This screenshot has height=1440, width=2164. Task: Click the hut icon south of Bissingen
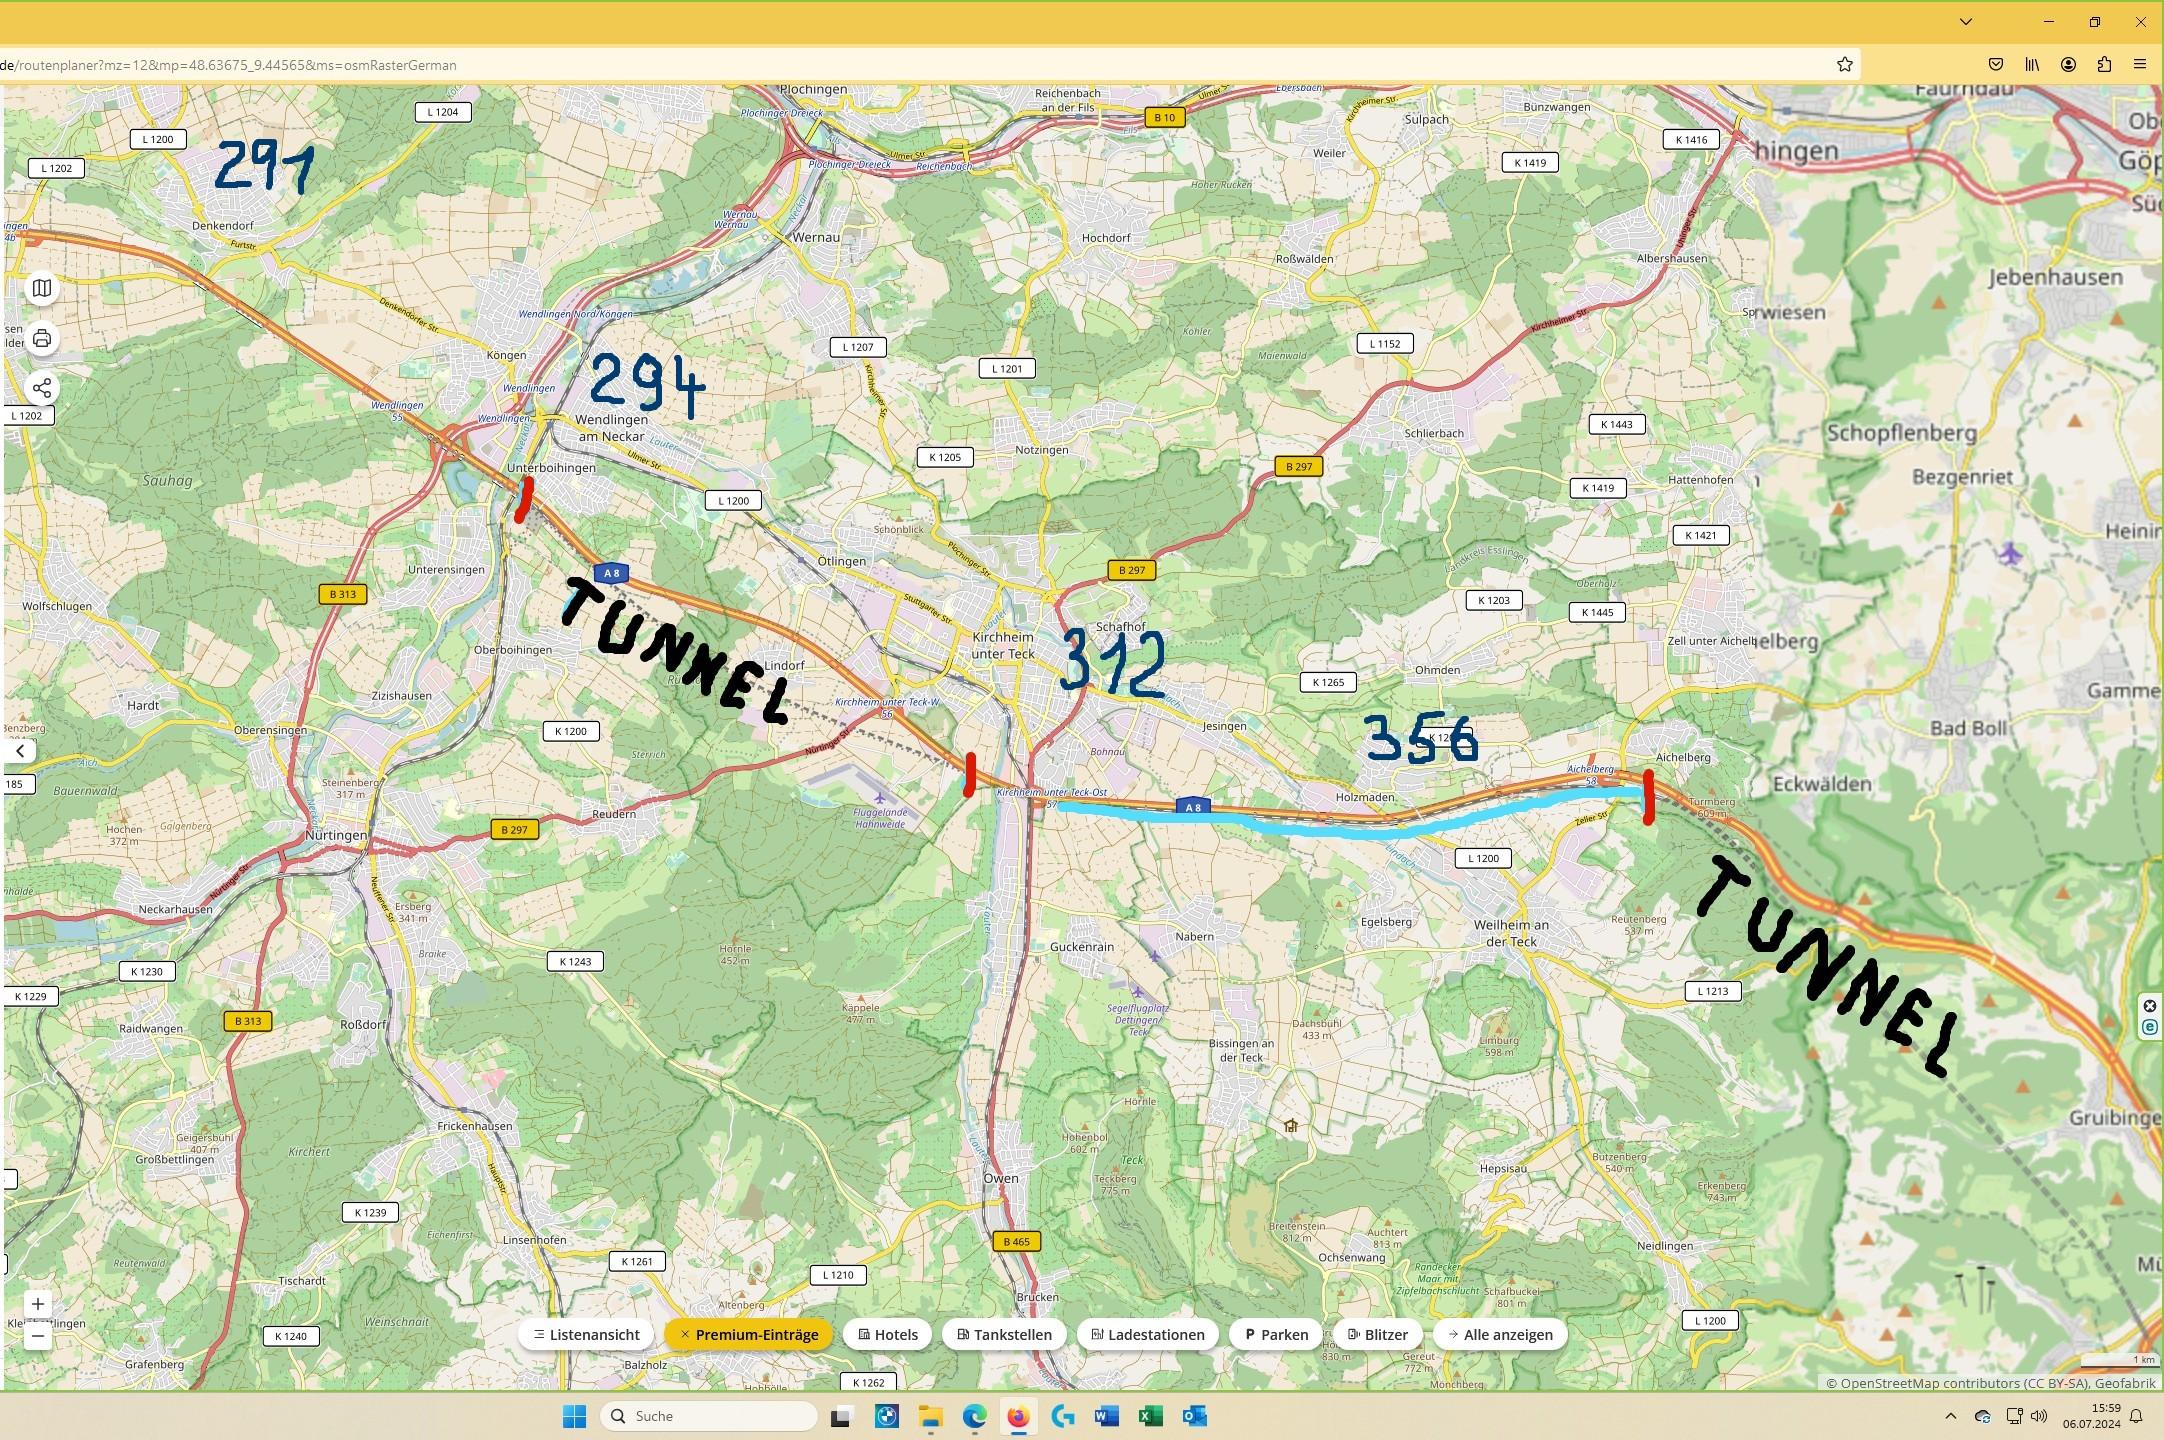[x=1291, y=1126]
